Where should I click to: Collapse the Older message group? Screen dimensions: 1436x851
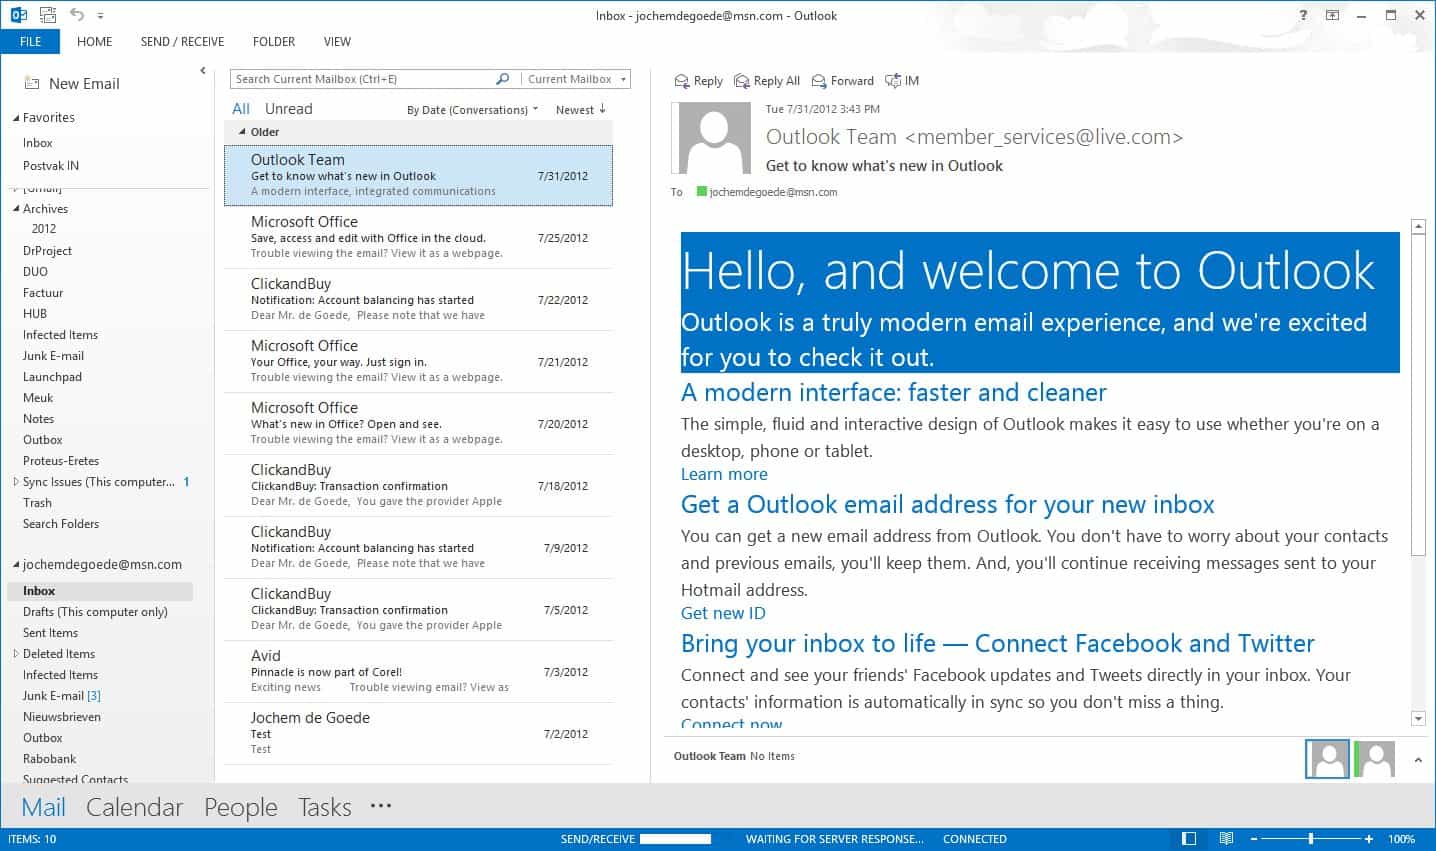click(x=241, y=132)
